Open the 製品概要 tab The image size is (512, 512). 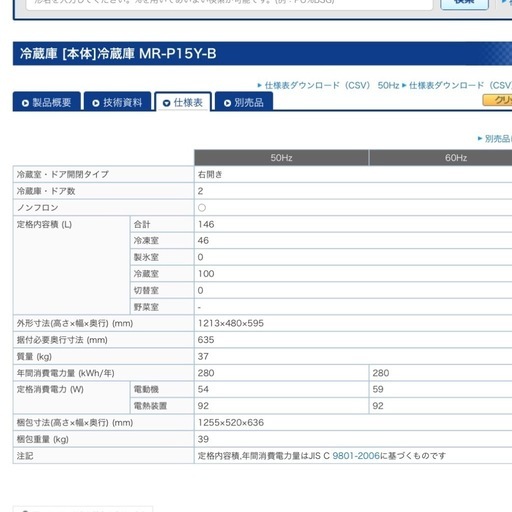(x=47, y=102)
